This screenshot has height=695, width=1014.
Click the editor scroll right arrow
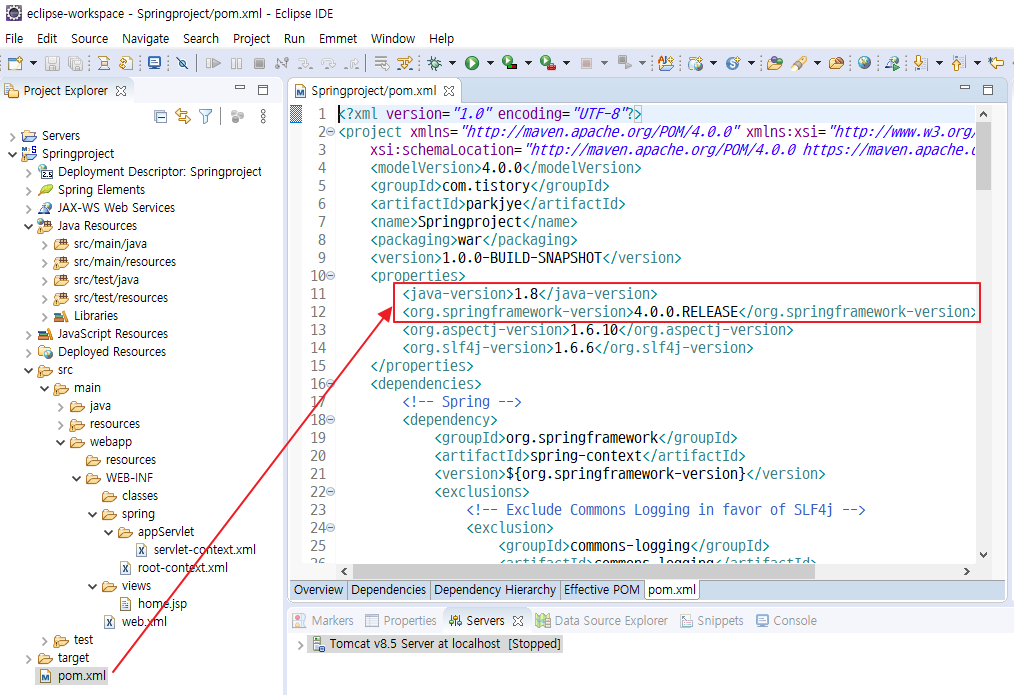(967, 572)
